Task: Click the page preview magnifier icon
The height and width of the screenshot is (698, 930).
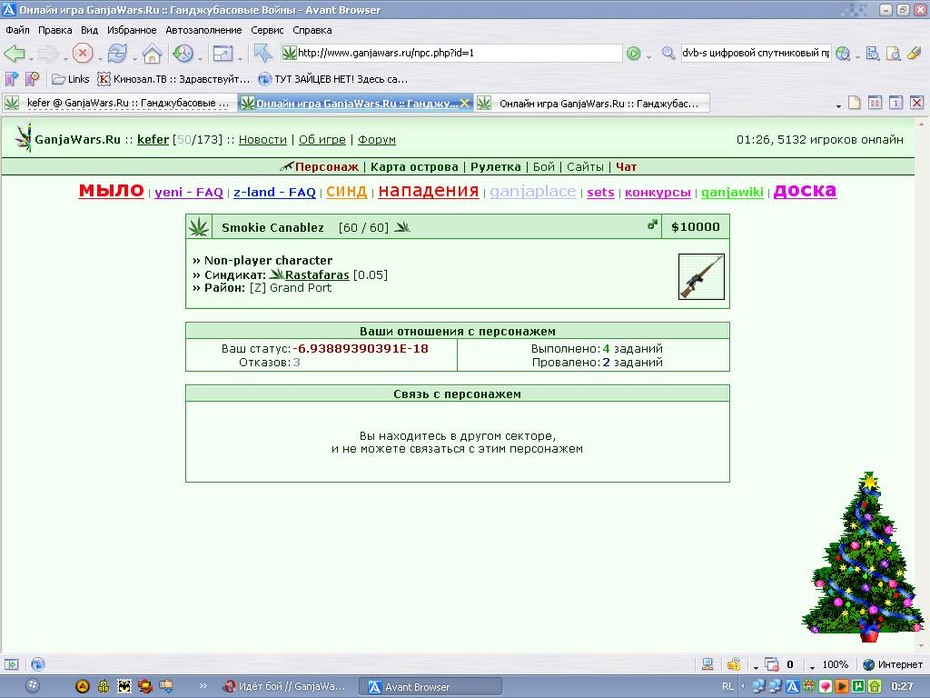Action: (x=893, y=53)
